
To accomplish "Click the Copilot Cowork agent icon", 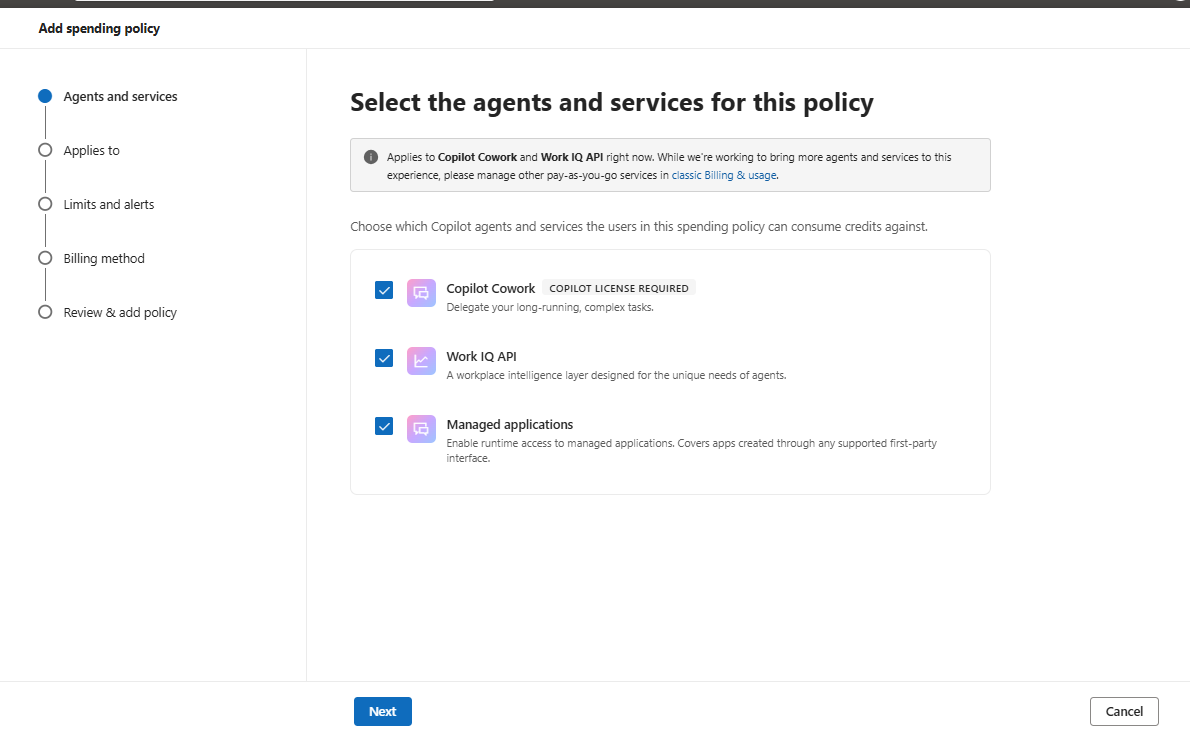I will tap(421, 292).
